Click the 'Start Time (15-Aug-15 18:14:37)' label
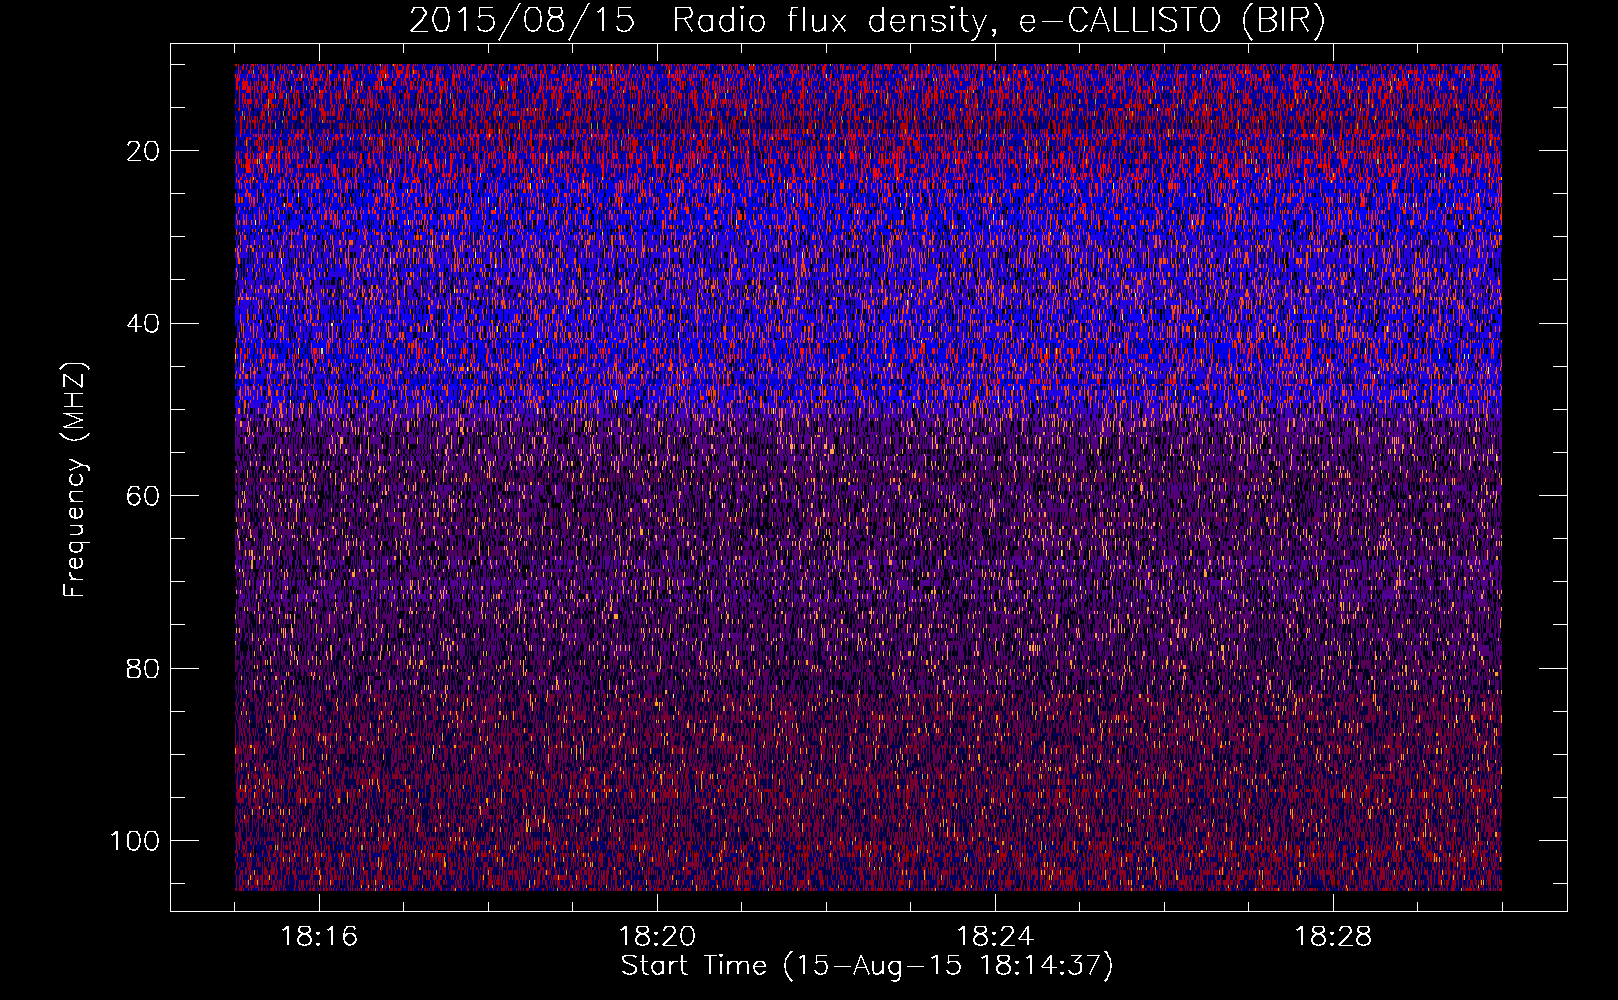1618x1000 pixels. [867, 966]
